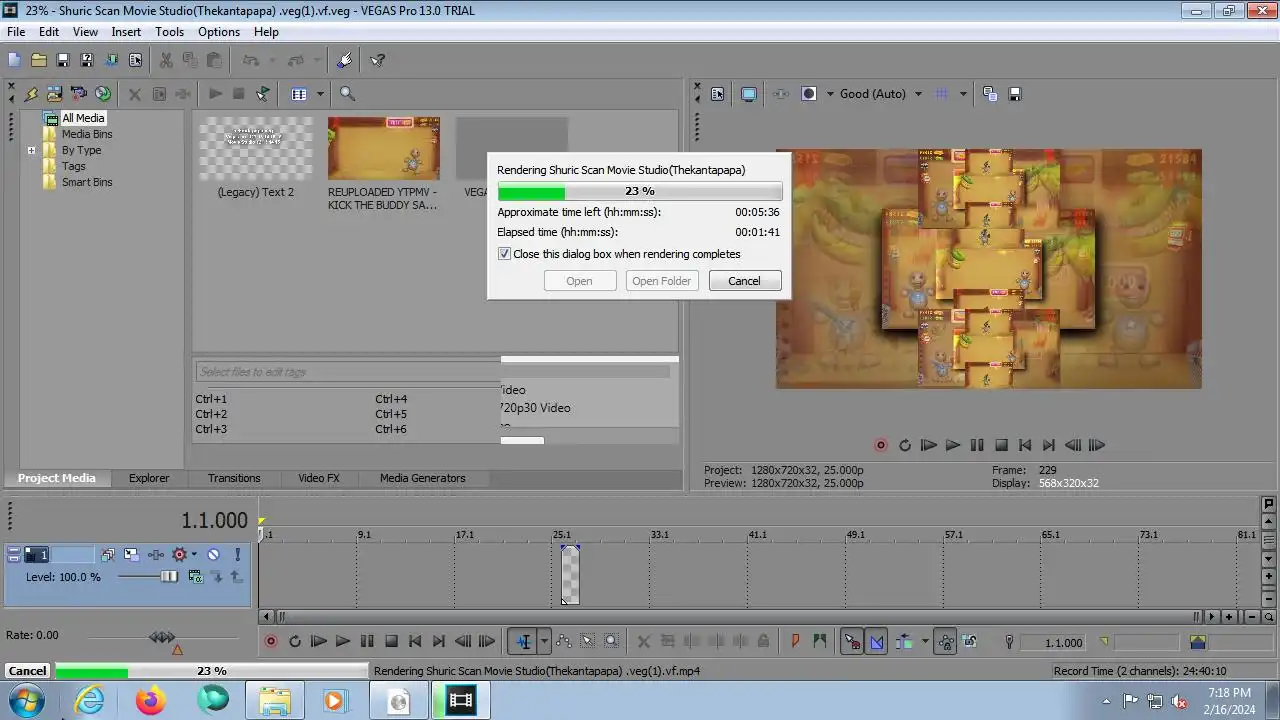Switch to the Video FX tab
The image size is (1280, 720).
coord(319,478)
